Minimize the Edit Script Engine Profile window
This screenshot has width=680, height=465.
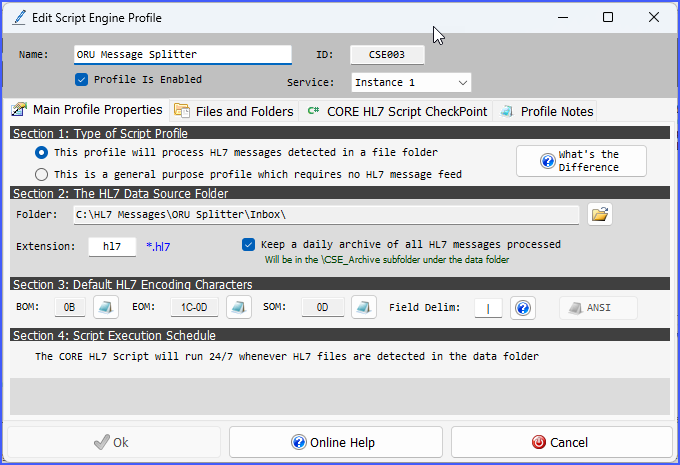point(563,17)
